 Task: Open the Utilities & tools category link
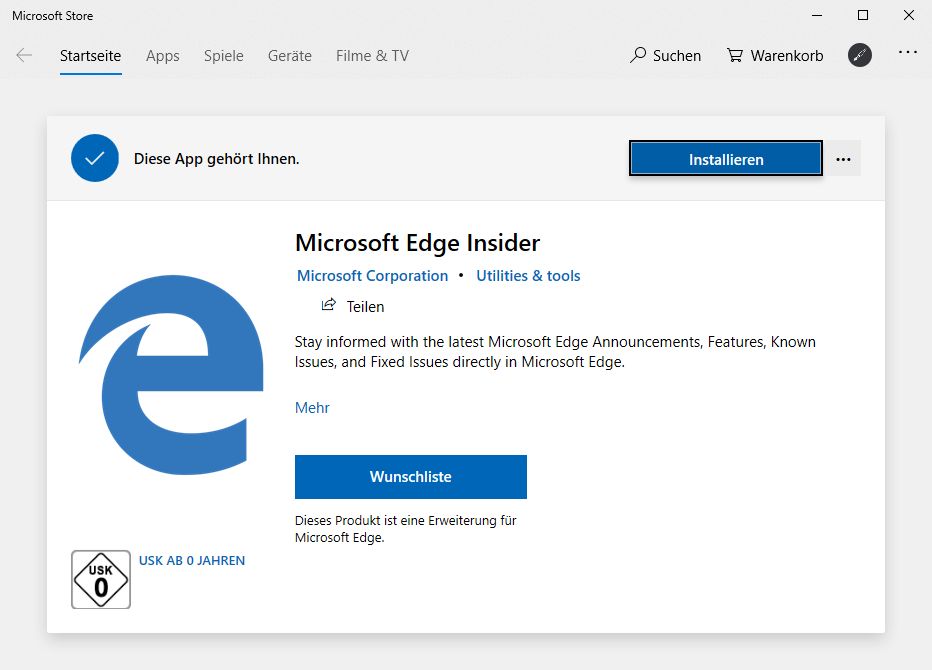[x=528, y=276]
